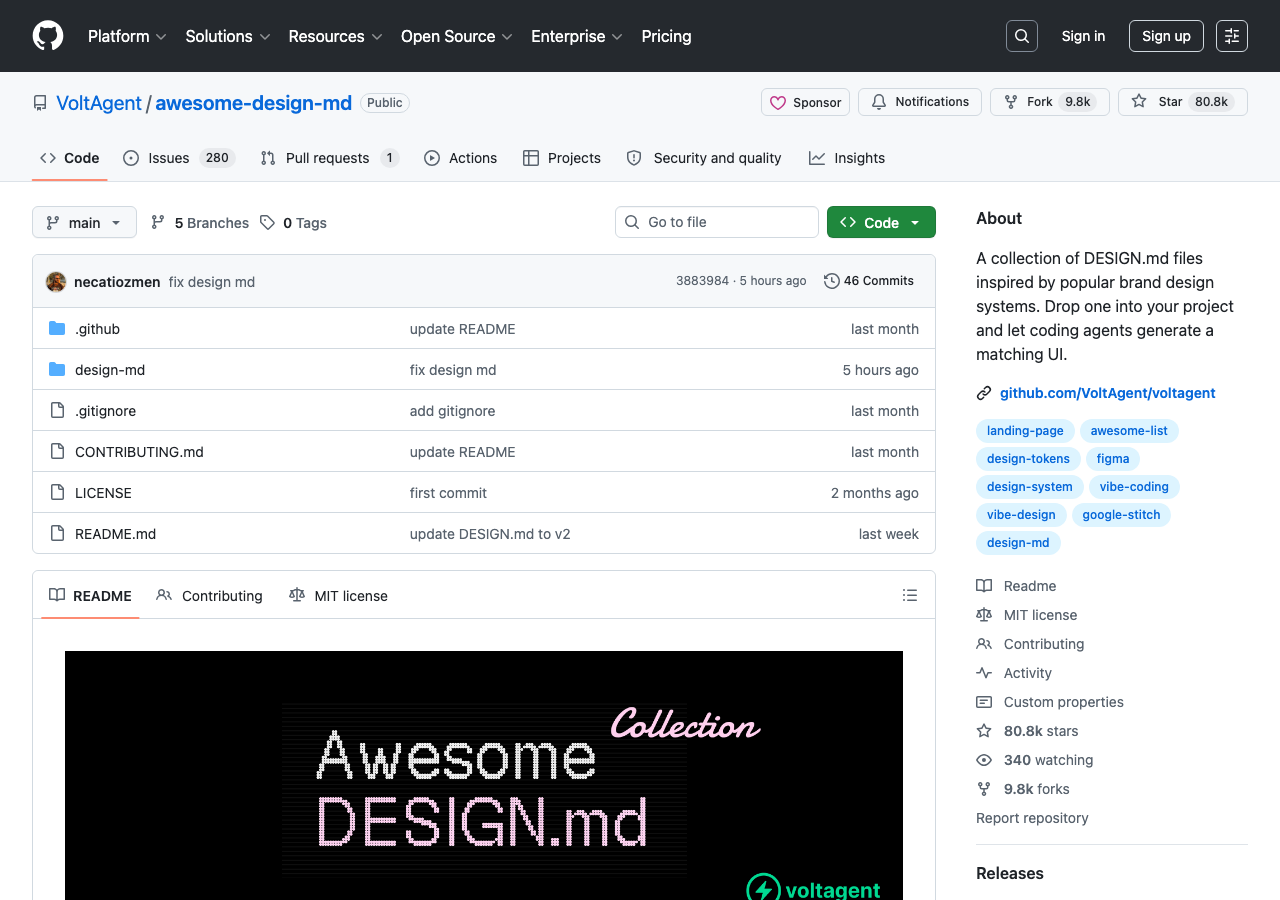
Task: Click the file icon beside README.md
Action: (57, 534)
